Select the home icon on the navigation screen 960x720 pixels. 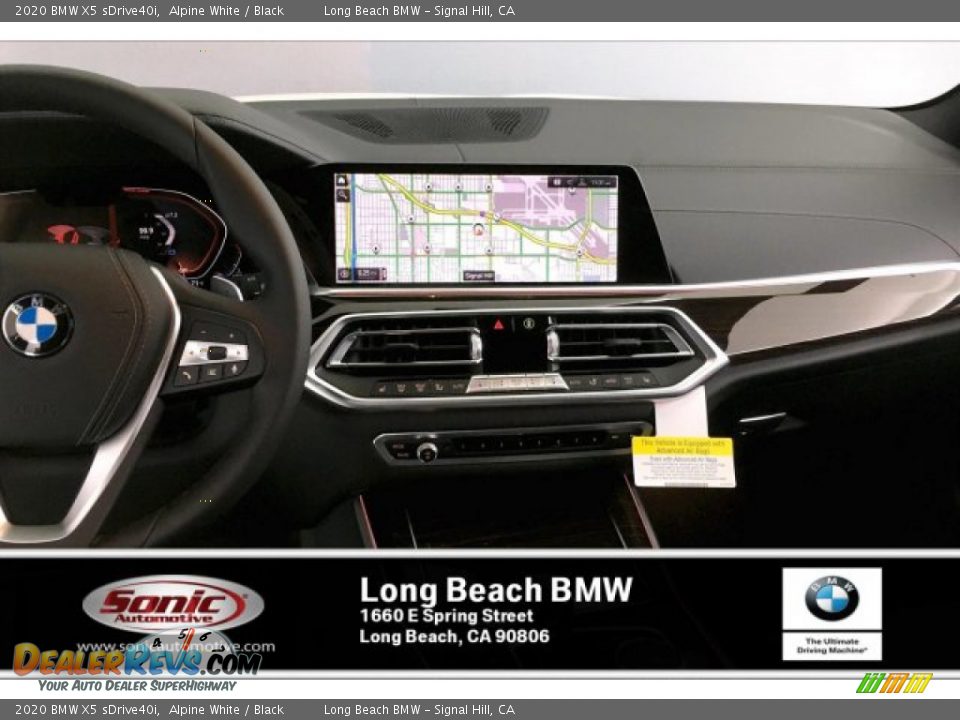[x=342, y=180]
